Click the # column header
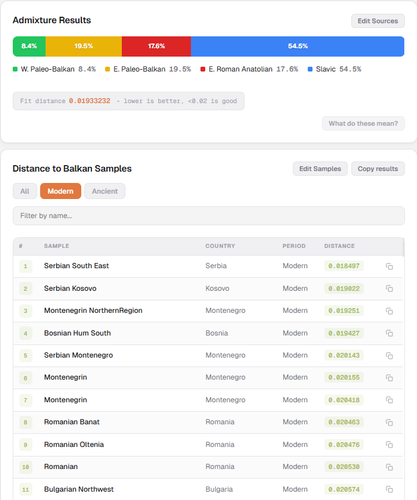The image size is (417, 500). tap(21, 246)
